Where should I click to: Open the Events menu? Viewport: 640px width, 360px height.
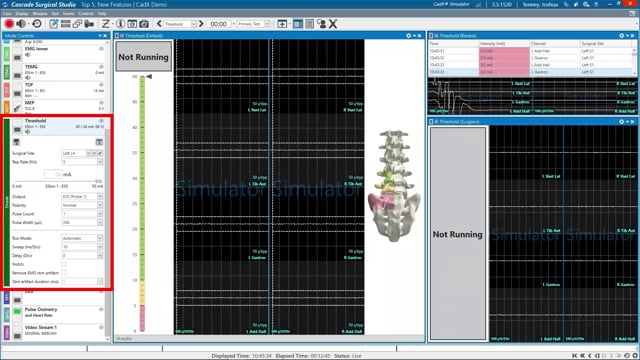click(x=69, y=13)
